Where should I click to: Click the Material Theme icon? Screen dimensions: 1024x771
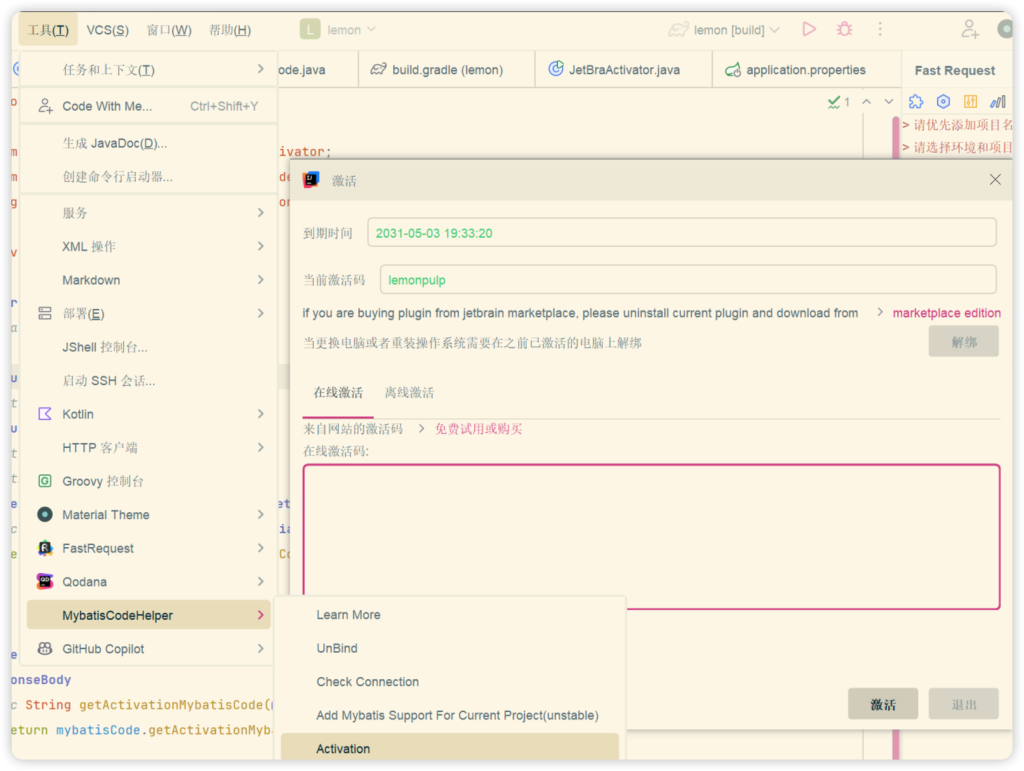click(x=44, y=514)
